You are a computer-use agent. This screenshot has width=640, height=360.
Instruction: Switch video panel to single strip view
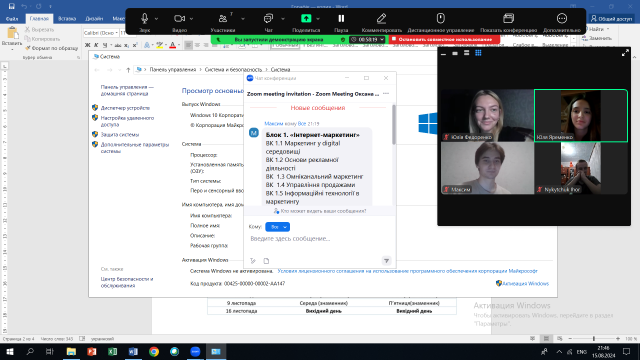[455, 53]
